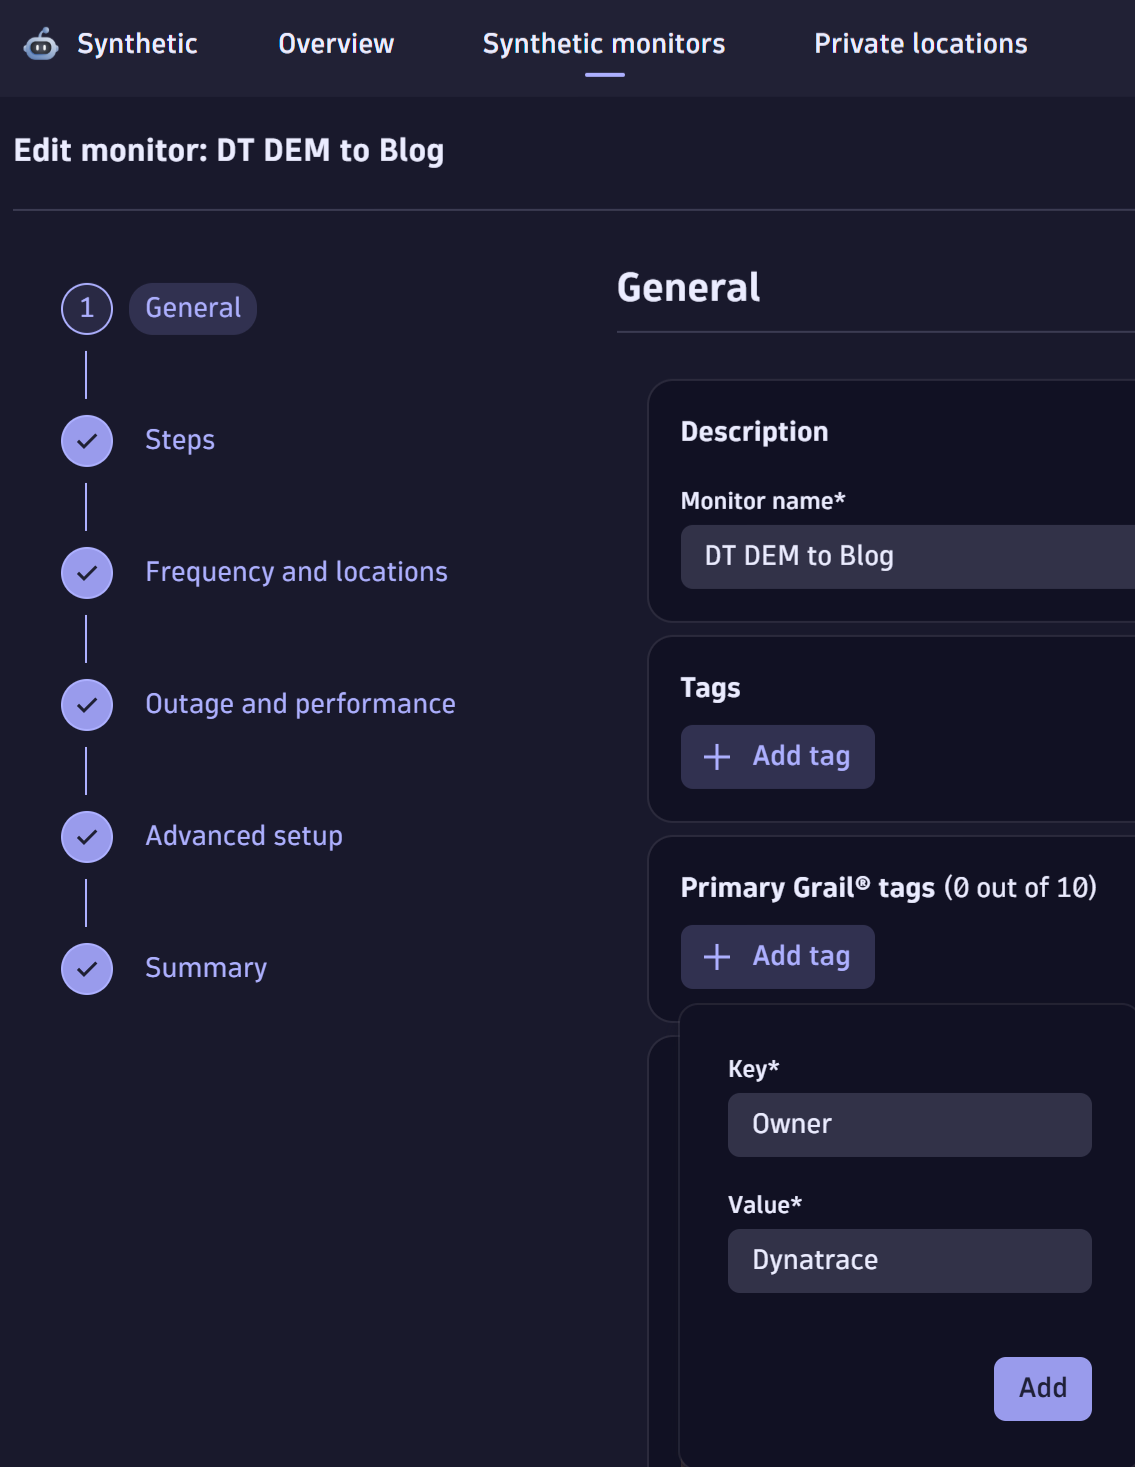This screenshot has height=1467, width=1135.
Task: Click the numbered step 1 circle
Action: pyautogui.click(x=86, y=307)
